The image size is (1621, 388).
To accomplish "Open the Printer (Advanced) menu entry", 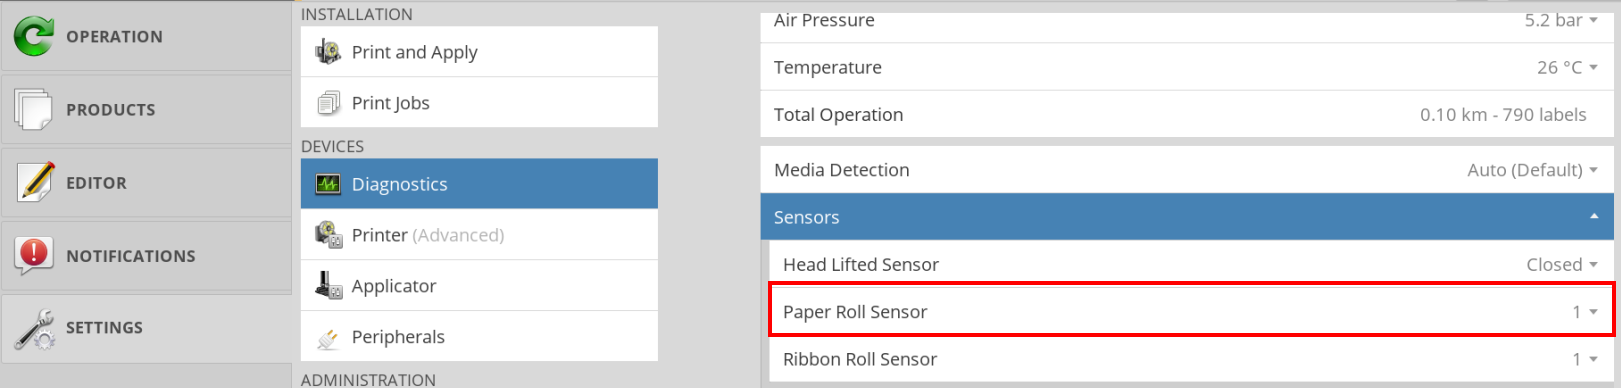I will pos(479,235).
